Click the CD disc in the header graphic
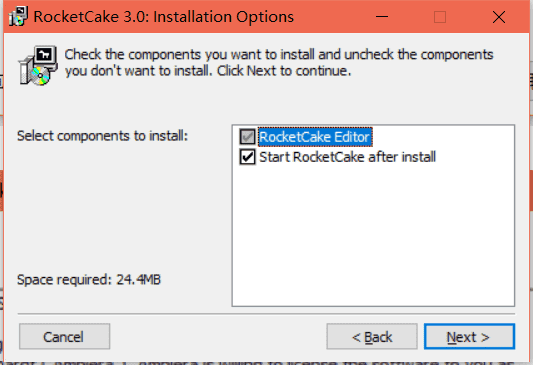This screenshot has height=365, width=533. (x=40, y=75)
